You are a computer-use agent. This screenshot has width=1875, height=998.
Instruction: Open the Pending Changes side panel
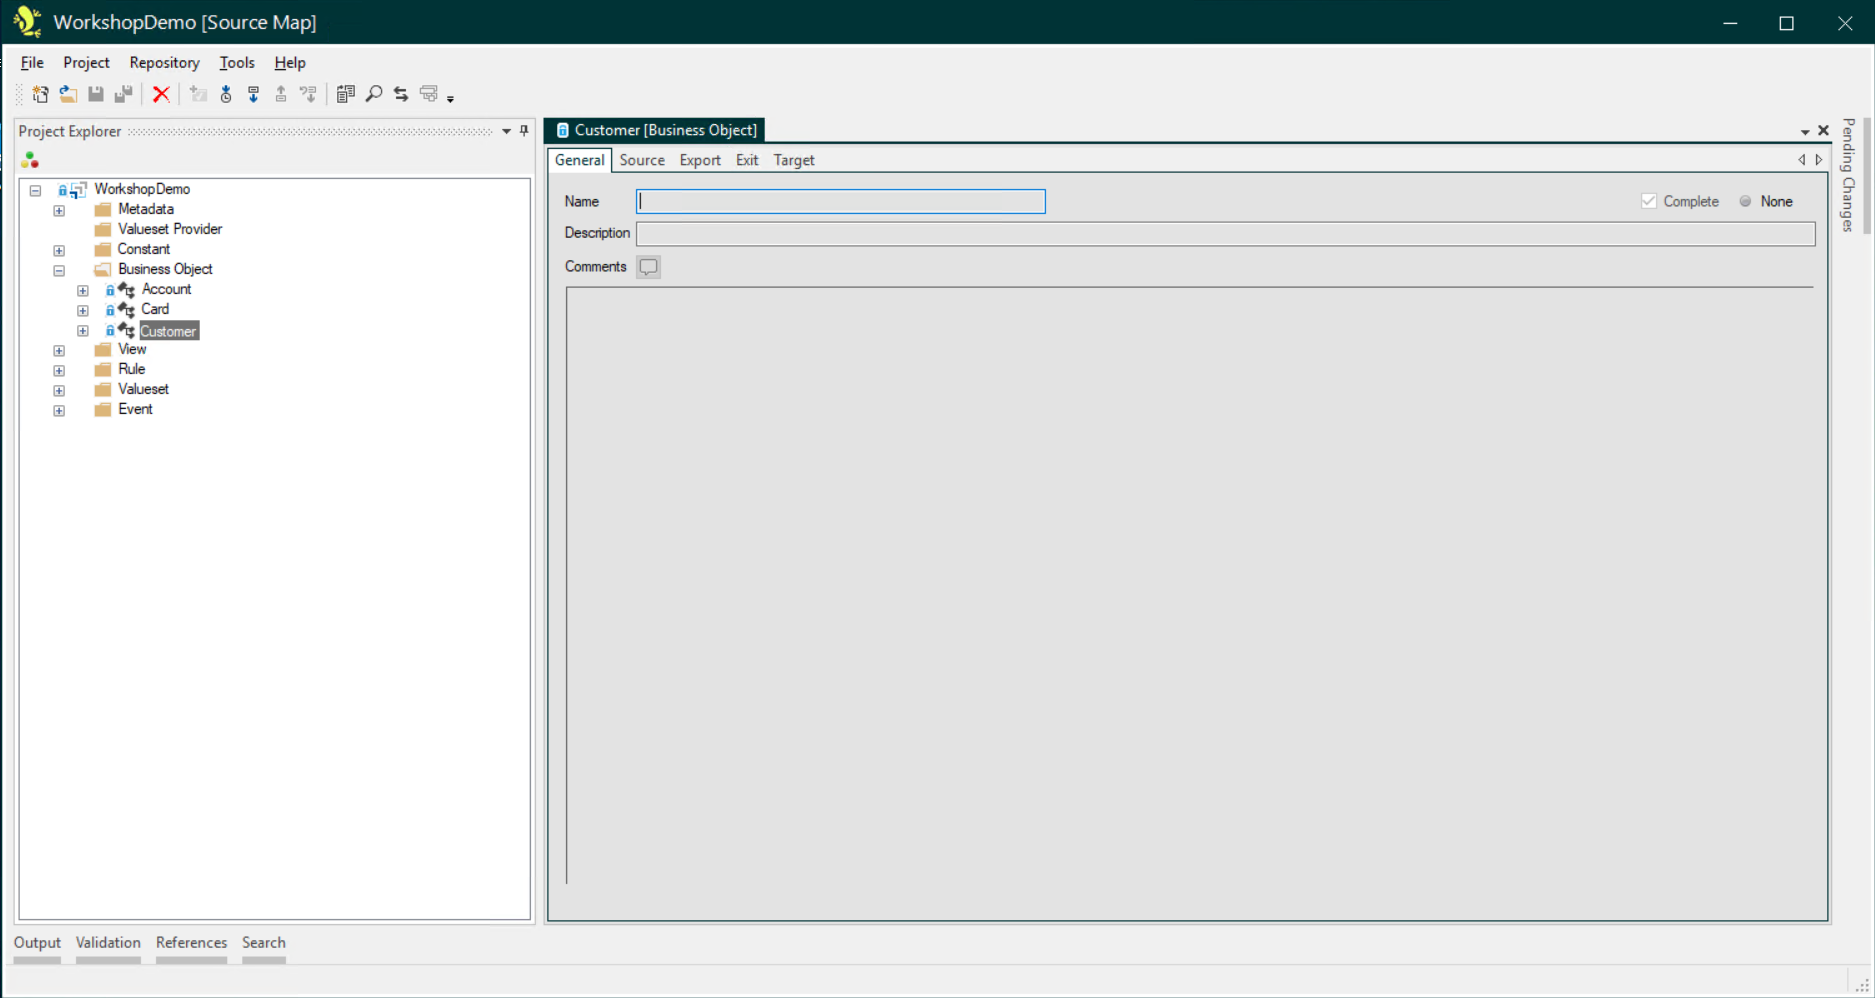click(1848, 175)
